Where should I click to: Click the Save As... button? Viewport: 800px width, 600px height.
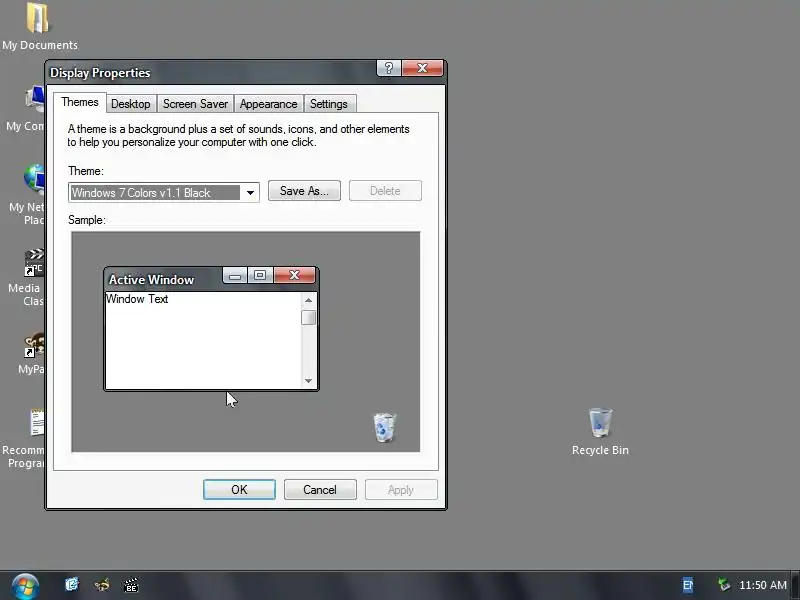pyautogui.click(x=304, y=191)
